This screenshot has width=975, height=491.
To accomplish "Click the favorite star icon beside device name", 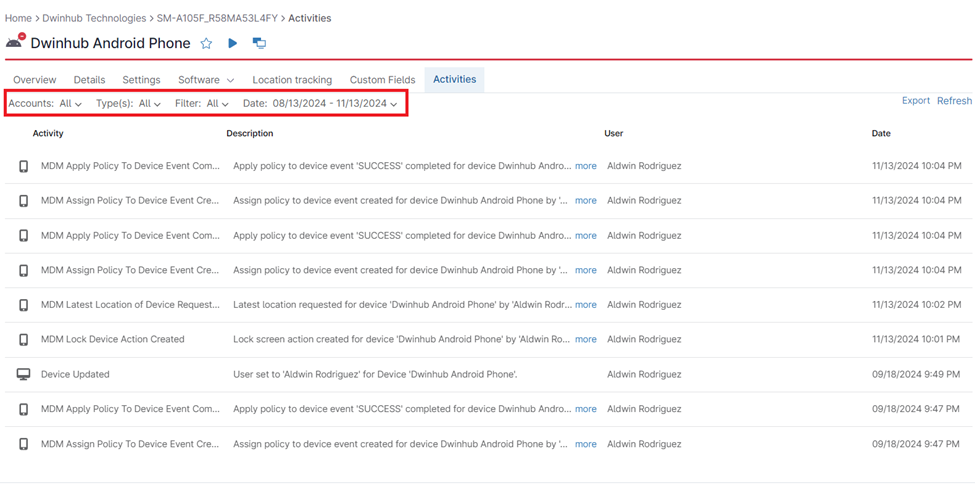I will click(206, 43).
